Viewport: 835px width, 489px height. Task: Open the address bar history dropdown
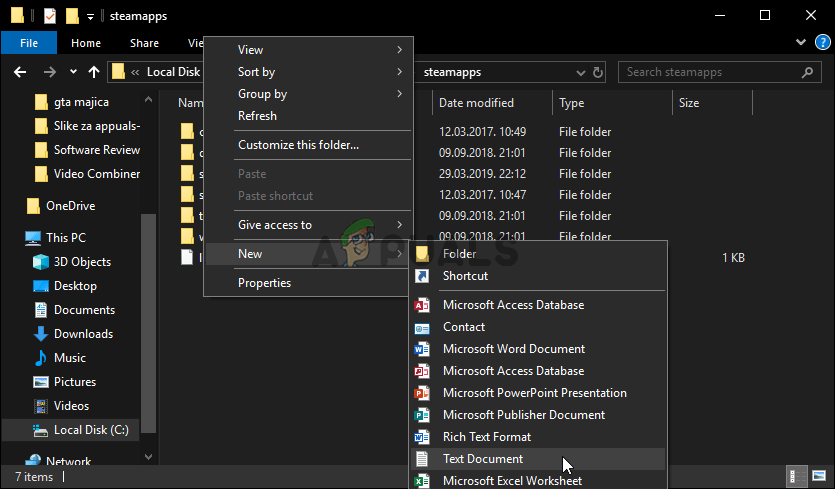(x=580, y=72)
